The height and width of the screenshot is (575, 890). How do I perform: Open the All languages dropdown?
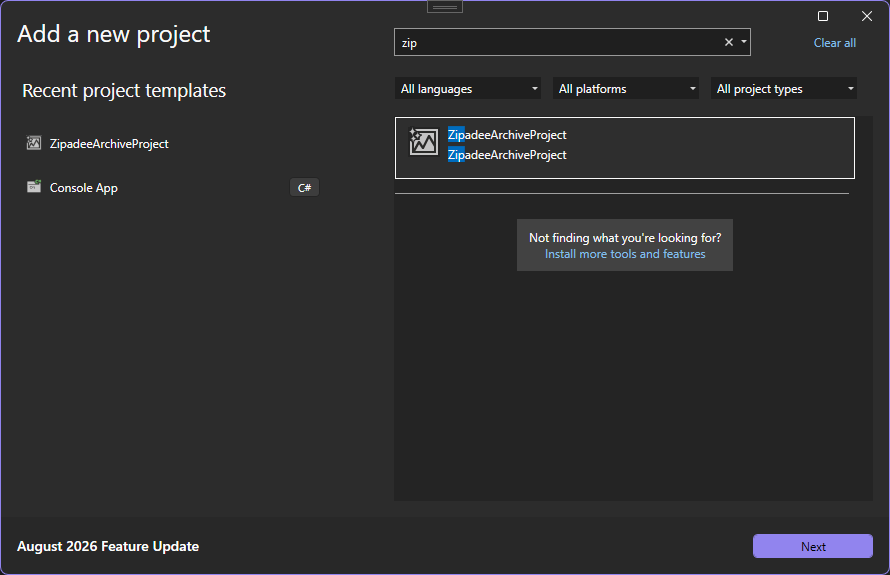[468, 89]
